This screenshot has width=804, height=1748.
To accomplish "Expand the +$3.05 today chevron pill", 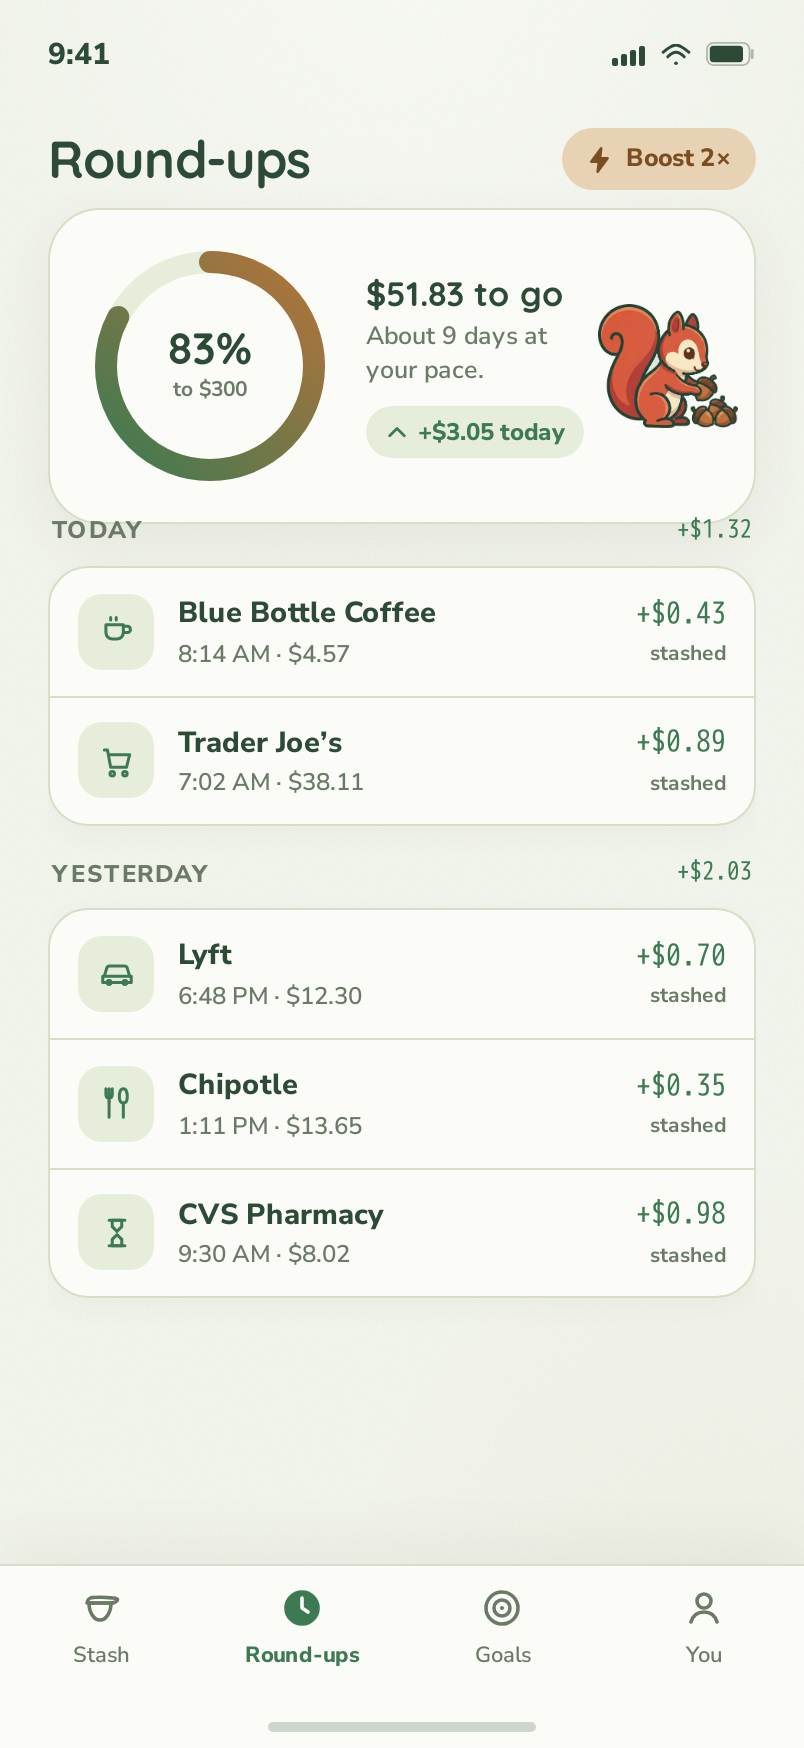I will coord(475,432).
